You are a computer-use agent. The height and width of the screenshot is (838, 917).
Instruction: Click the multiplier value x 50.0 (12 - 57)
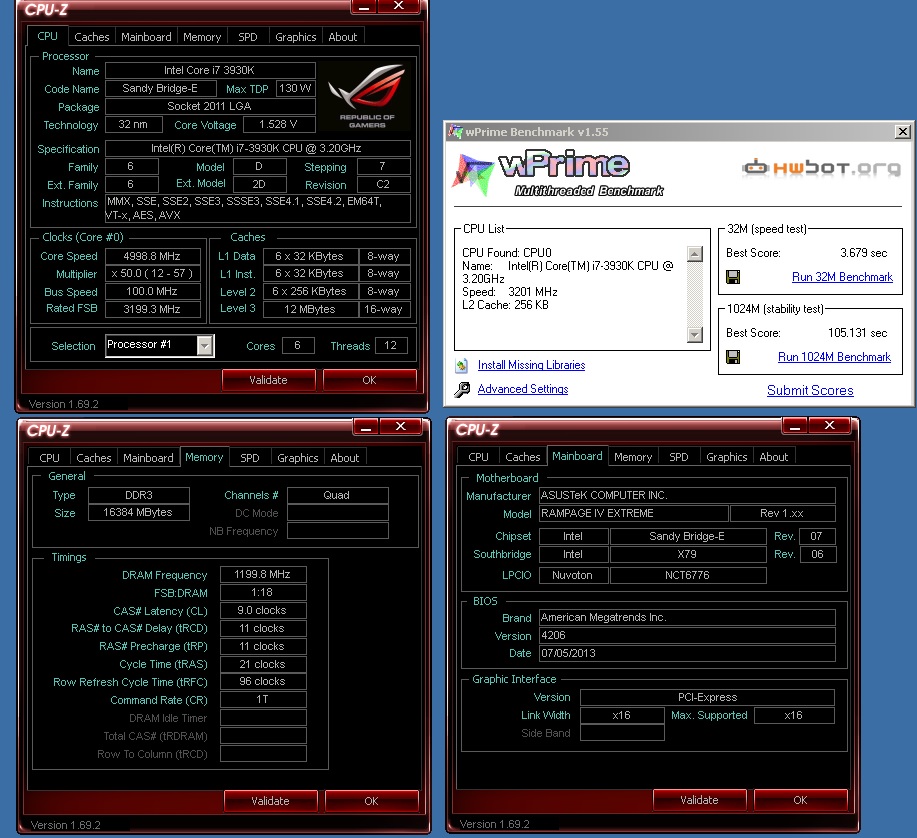152,274
